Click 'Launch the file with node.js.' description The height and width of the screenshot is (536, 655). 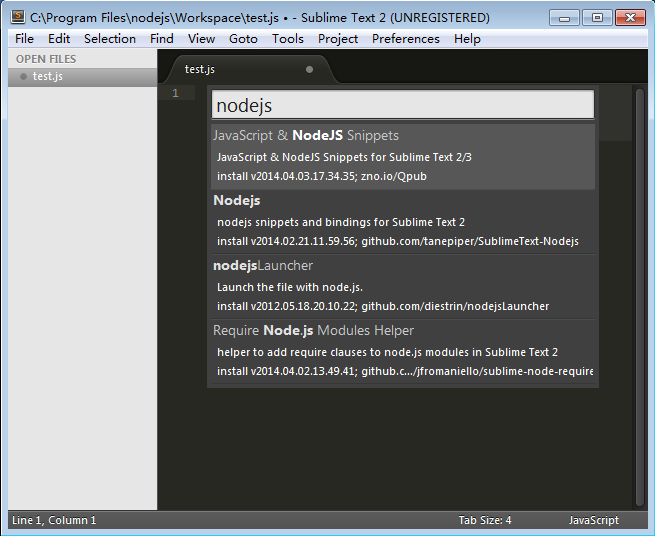290,287
